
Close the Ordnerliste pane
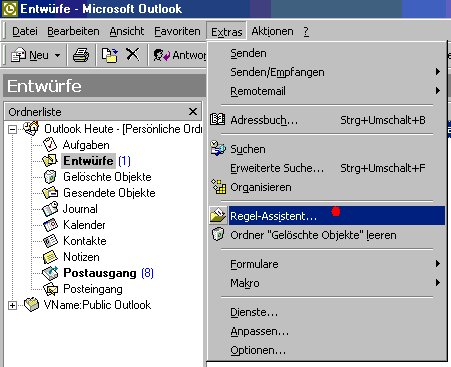click(x=193, y=112)
